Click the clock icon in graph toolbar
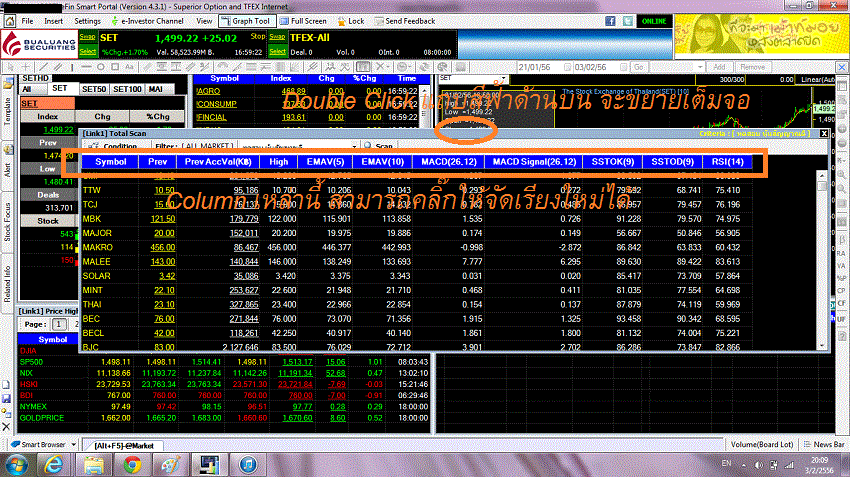The height and width of the screenshot is (477, 850). pos(402,67)
